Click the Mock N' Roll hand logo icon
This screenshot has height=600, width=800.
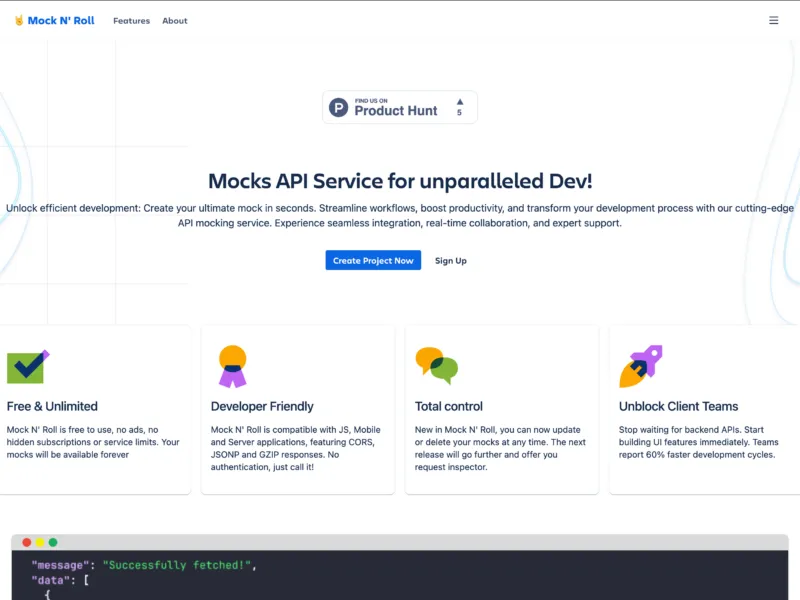19,20
